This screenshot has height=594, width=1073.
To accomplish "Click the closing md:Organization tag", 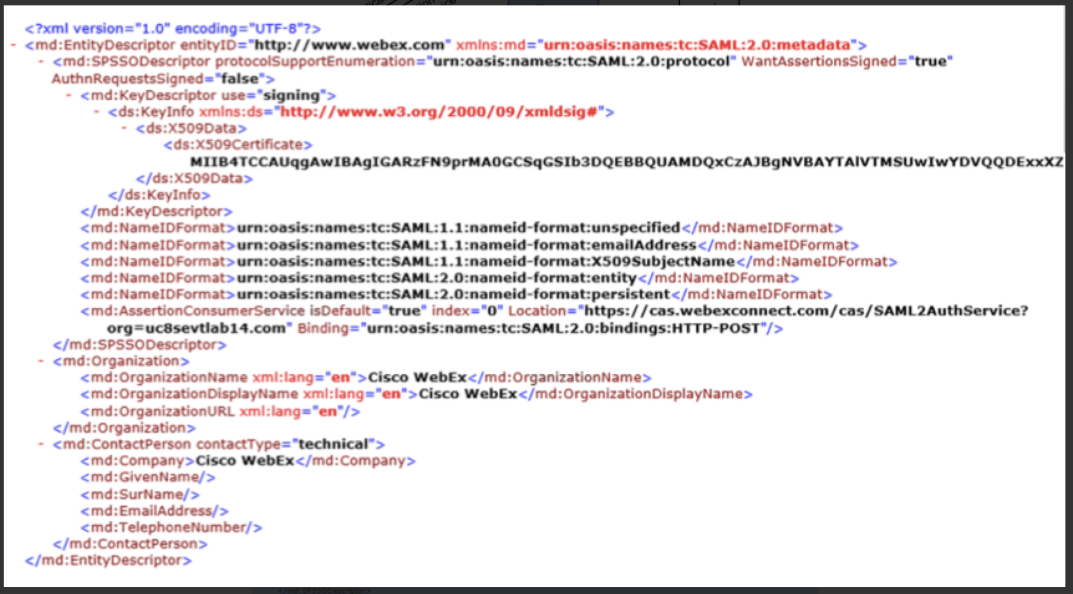I will click(x=125, y=428).
